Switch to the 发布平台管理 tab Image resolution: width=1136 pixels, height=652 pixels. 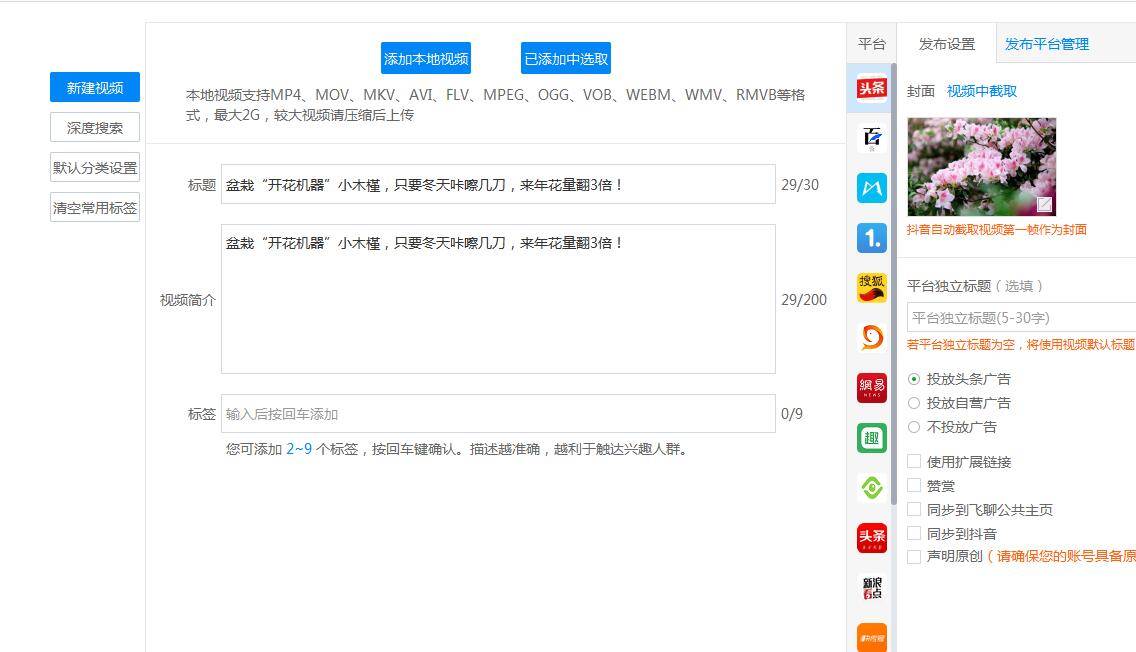1046,44
